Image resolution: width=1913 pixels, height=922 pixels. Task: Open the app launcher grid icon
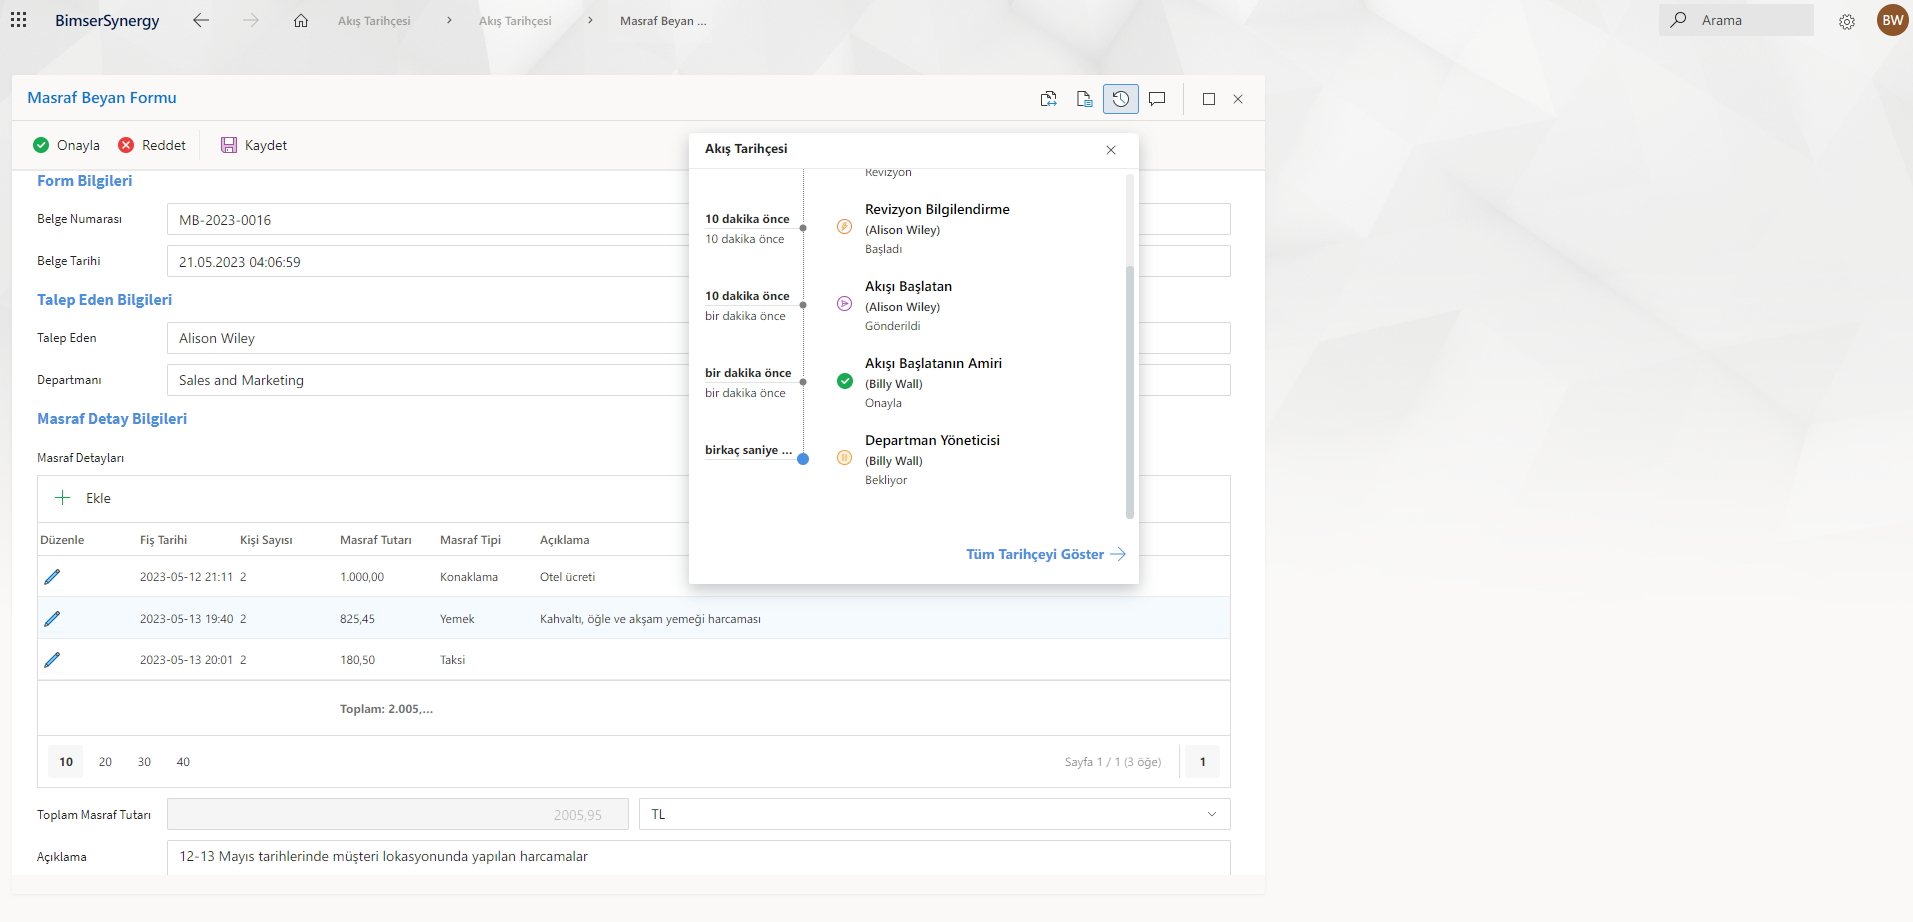pyautogui.click(x=19, y=20)
